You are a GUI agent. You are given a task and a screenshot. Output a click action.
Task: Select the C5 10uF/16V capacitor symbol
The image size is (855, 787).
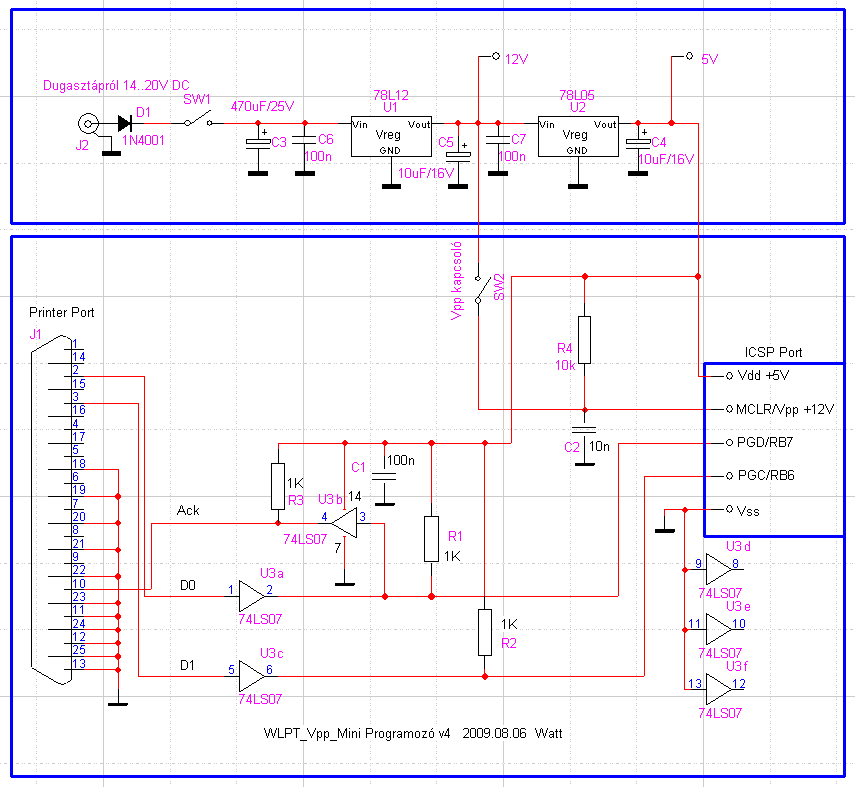458,155
